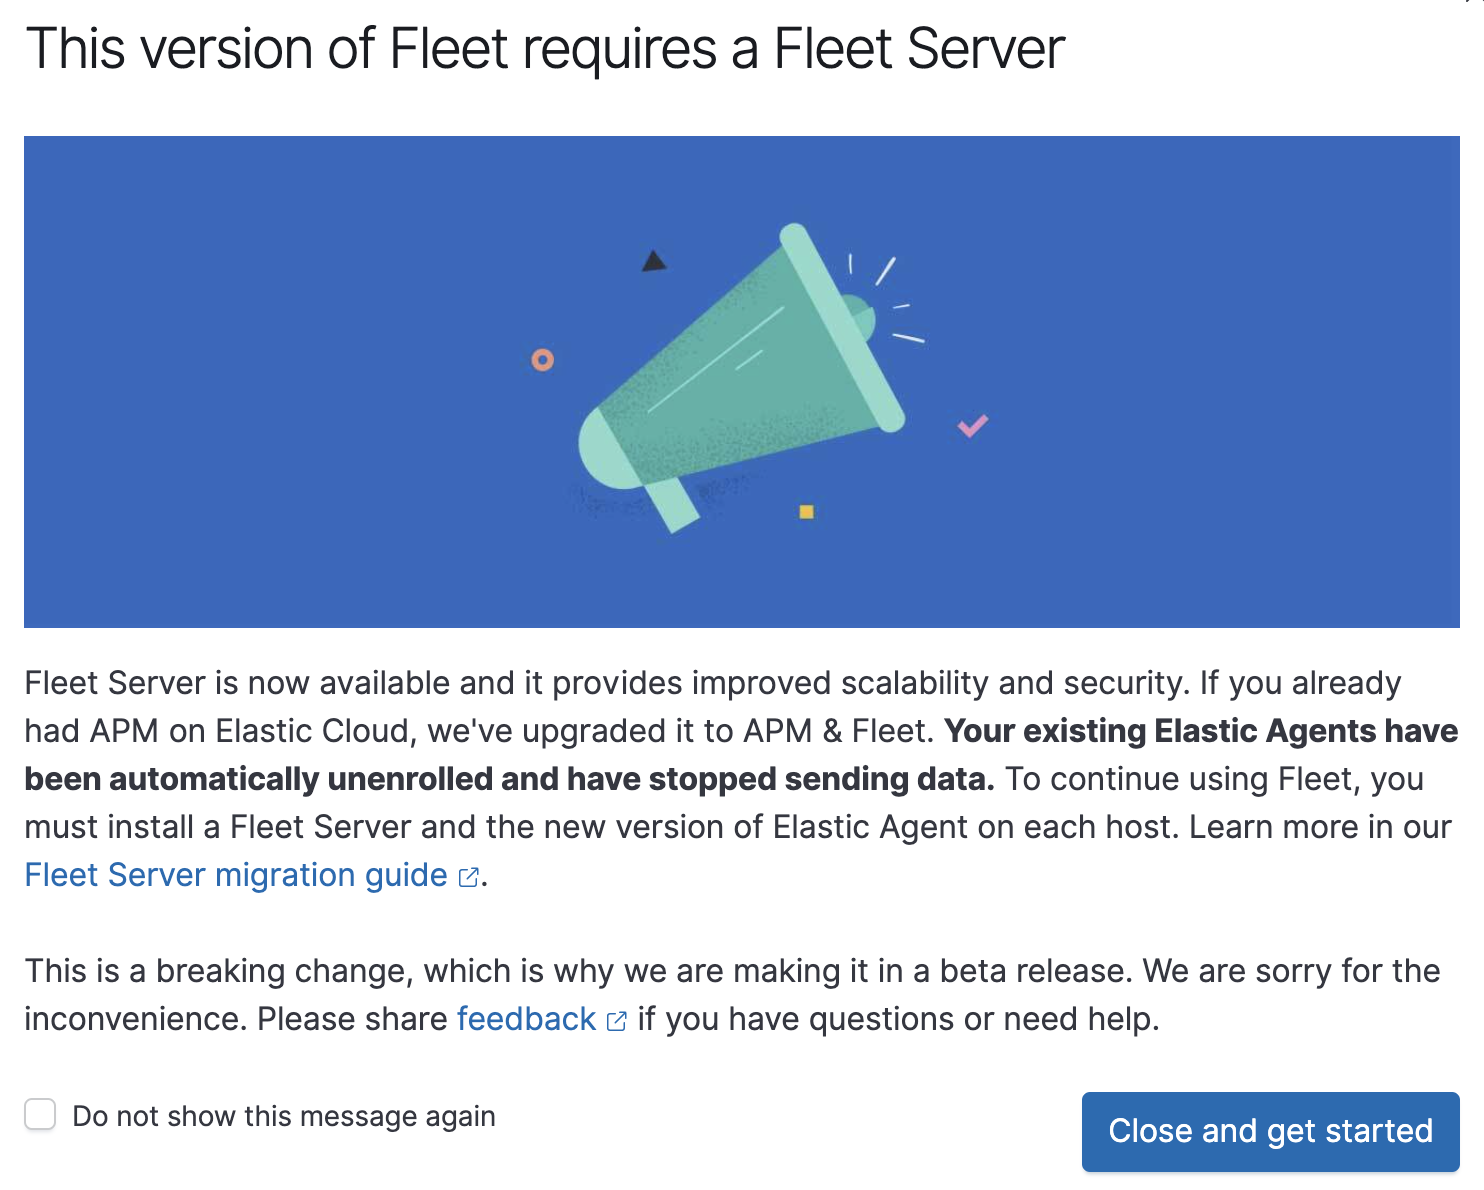Click the orange circle in the illustration
This screenshot has width=1484, height=1190.
pyautogui.click(x=543, y=360)
